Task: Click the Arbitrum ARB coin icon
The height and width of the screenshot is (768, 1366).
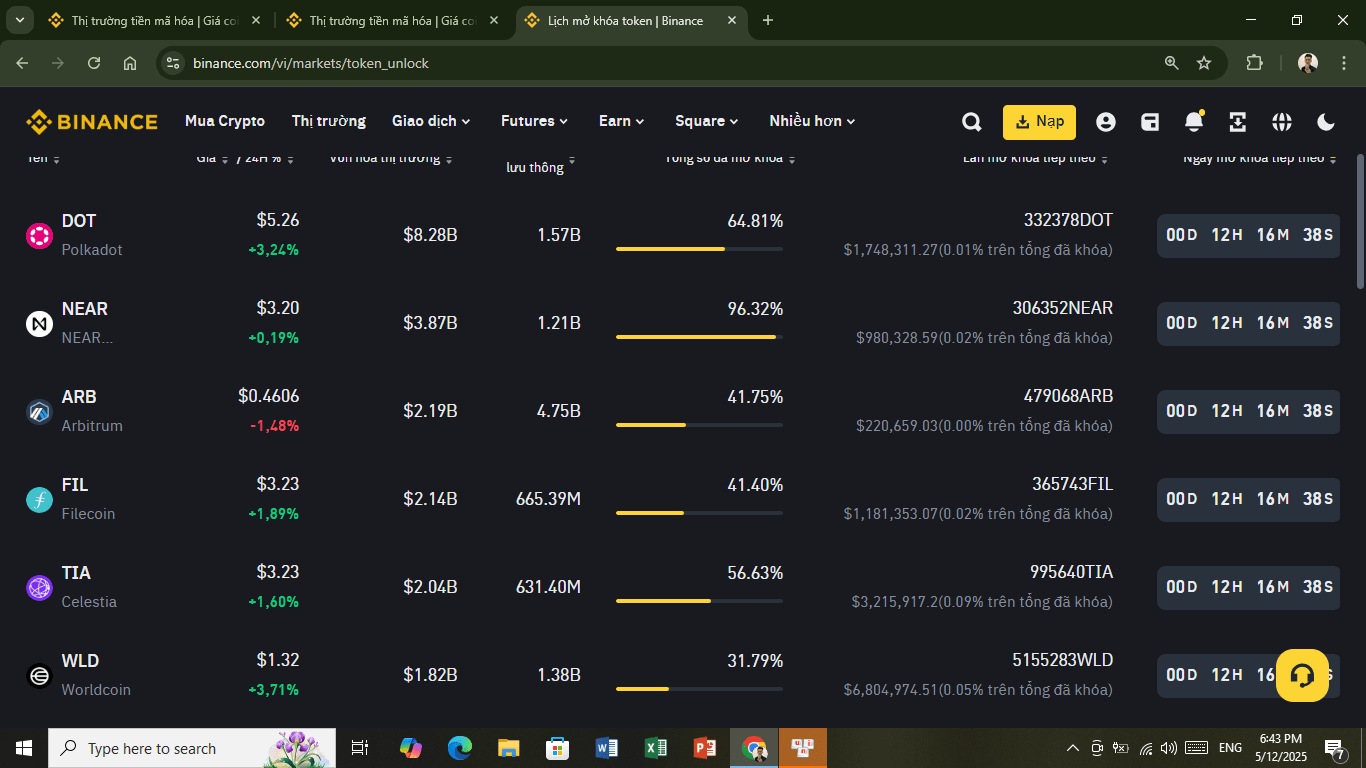Action: pos(39,412)
